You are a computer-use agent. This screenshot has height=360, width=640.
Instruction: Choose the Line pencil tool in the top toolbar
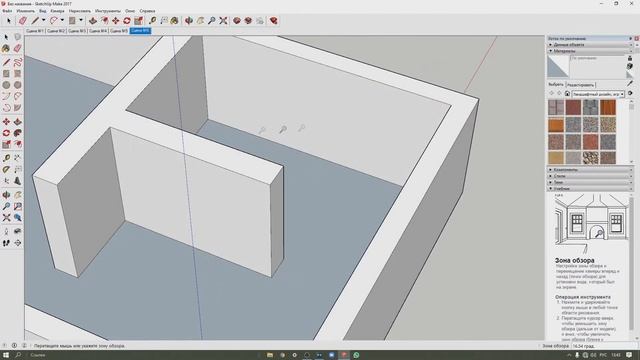click(x=35, y=20)
